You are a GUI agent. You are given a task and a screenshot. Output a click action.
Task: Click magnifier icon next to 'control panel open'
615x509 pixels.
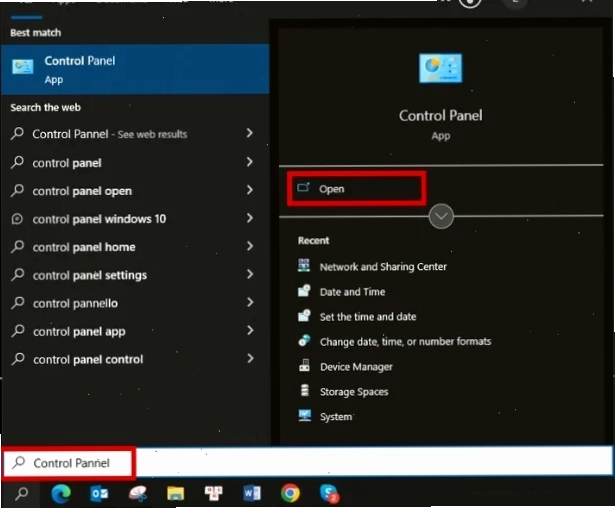(18, 190)
